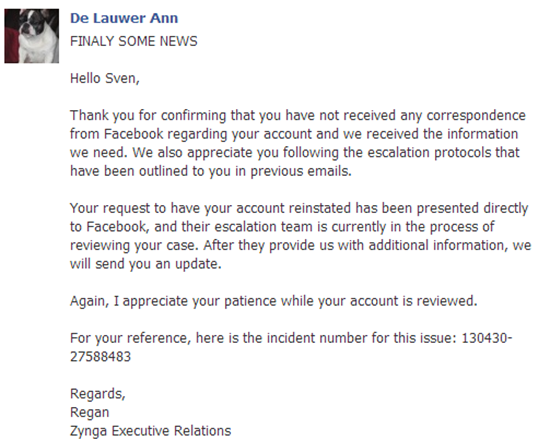This screenshot has width=550, height=441.
Task: Click the 'FINALY SOME NEWS' headline text
Action: tap(134, 41)
